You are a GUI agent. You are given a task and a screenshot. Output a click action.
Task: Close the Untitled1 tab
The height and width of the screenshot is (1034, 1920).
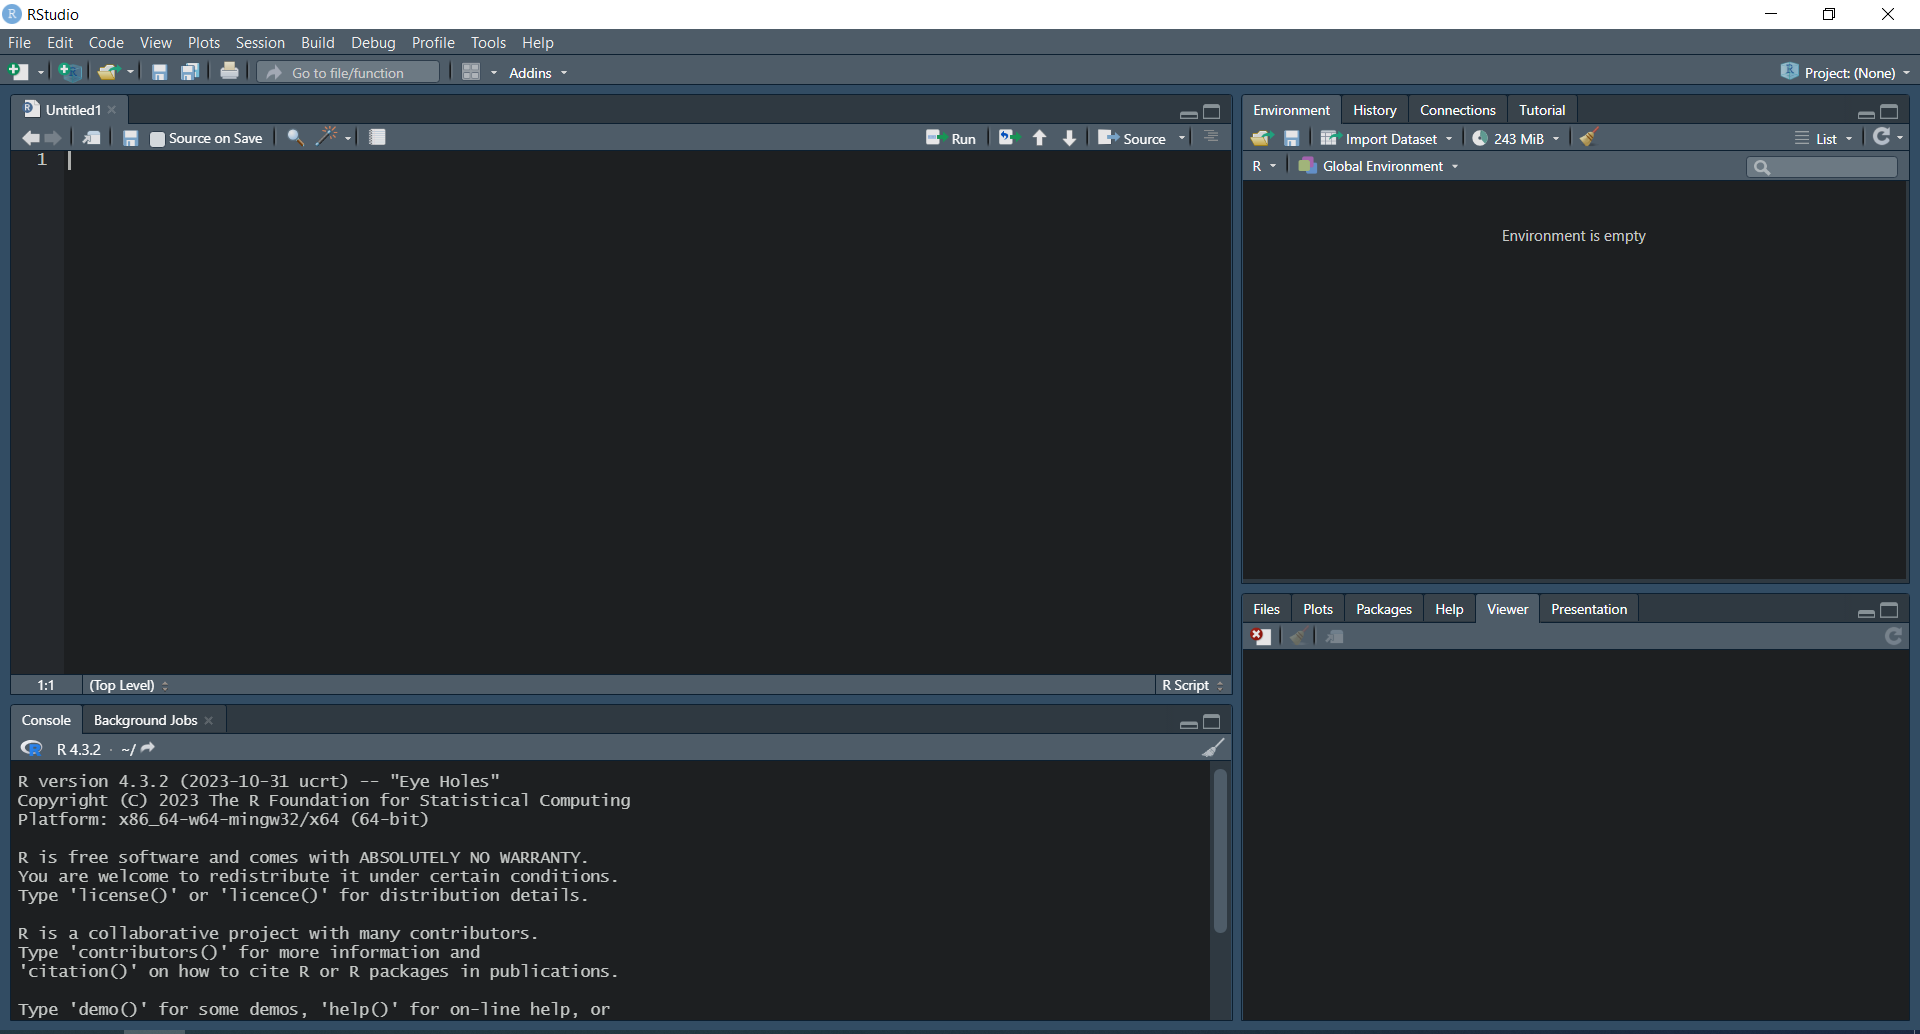click(112, 110)
